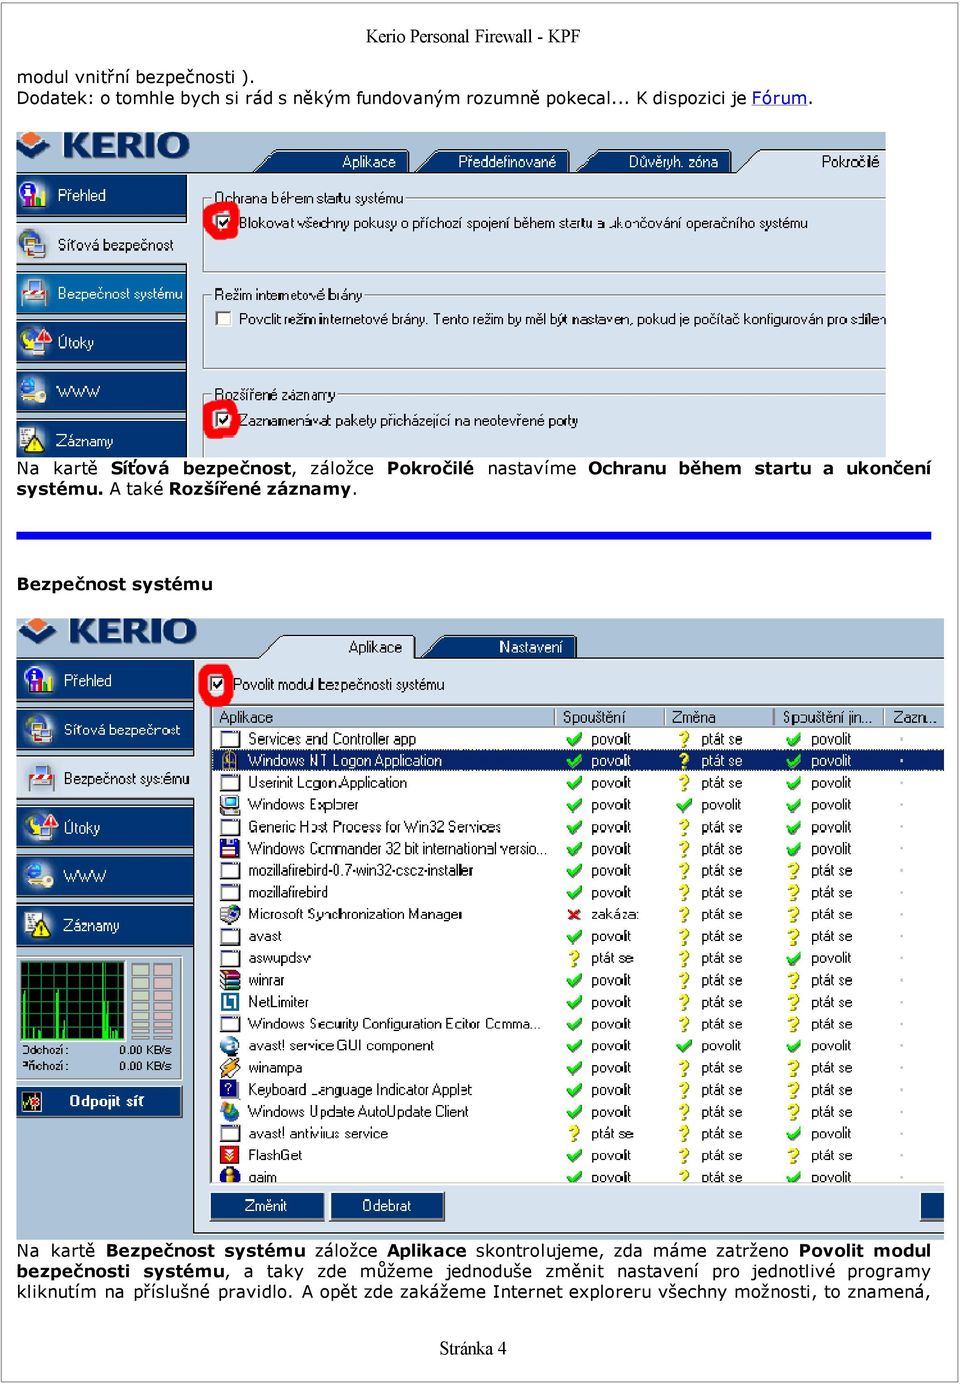
Task: Click WWW icon in lower Kerio screenshot
Action: pos(39,875)
